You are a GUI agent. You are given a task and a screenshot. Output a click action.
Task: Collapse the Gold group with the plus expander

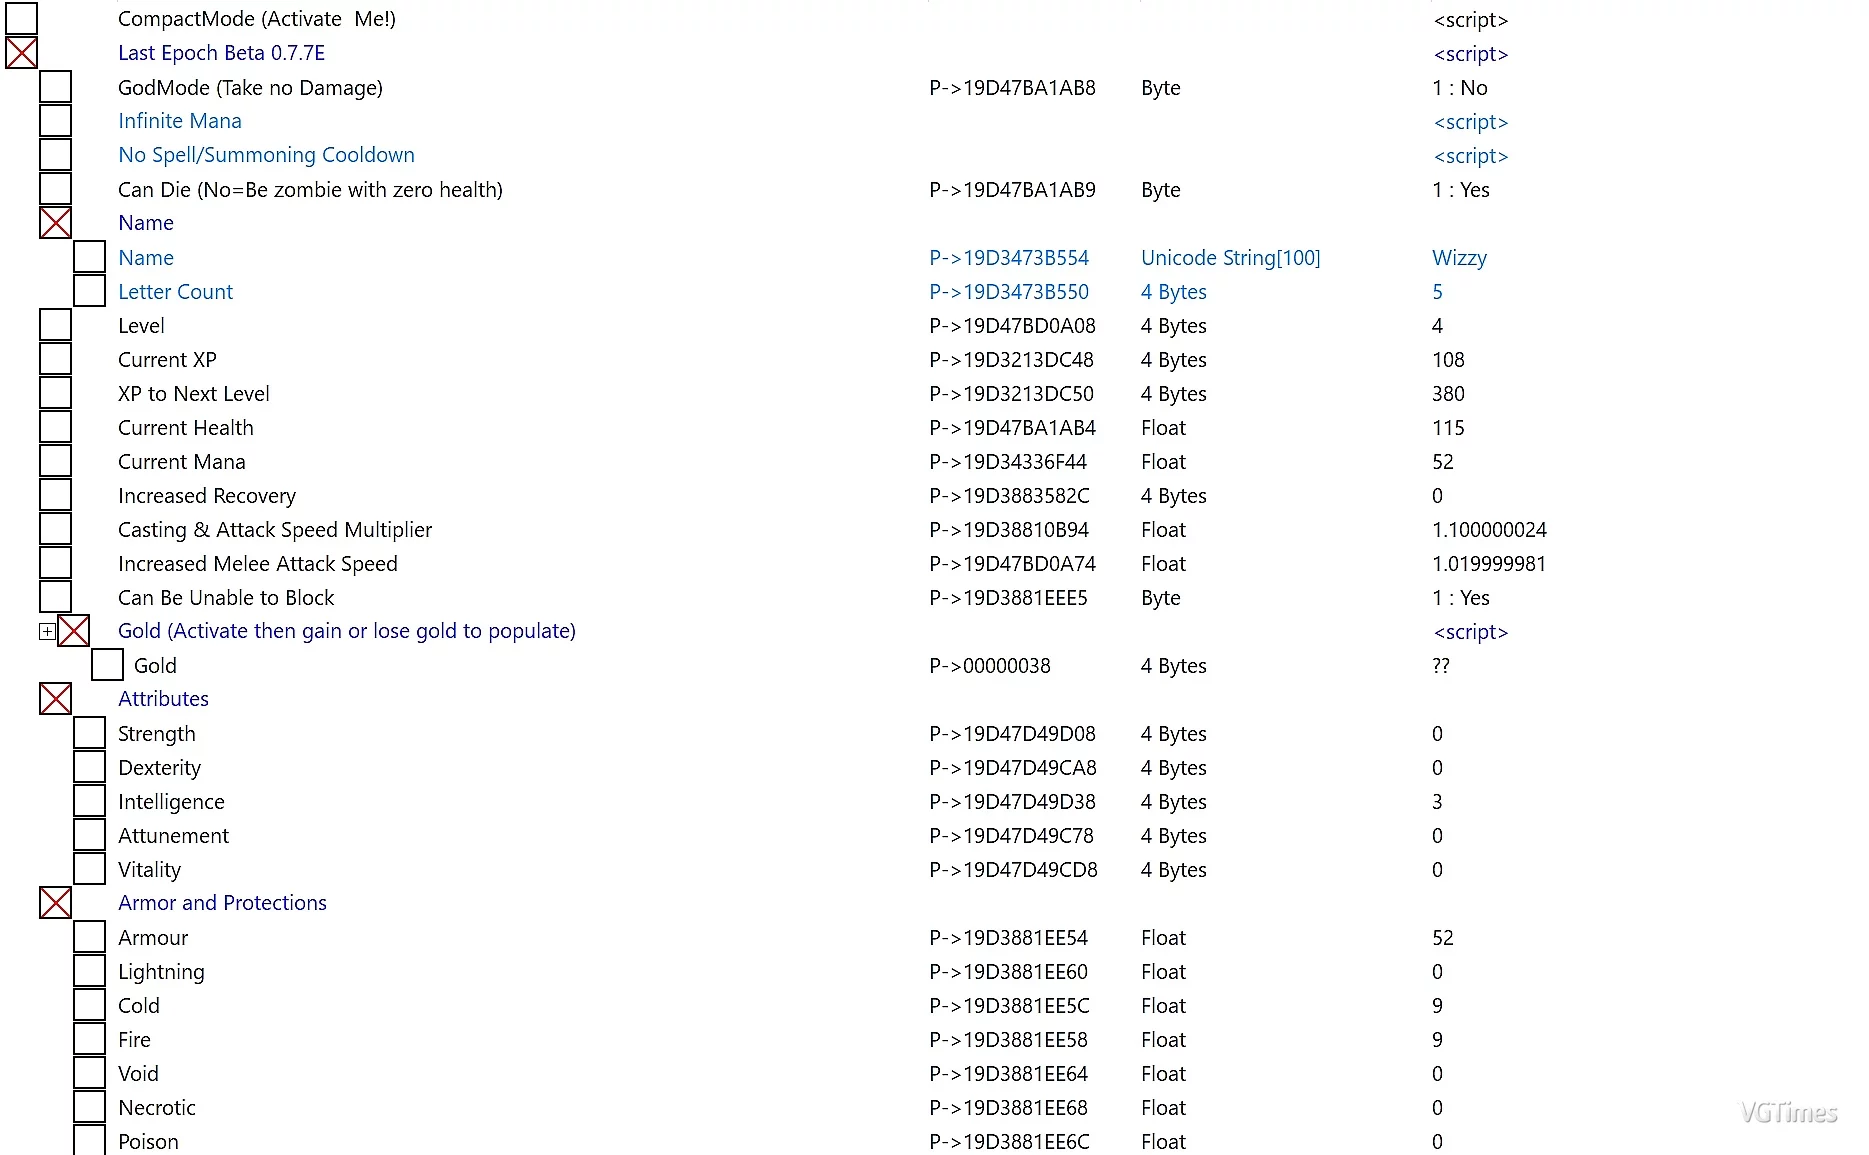(47, 631)
